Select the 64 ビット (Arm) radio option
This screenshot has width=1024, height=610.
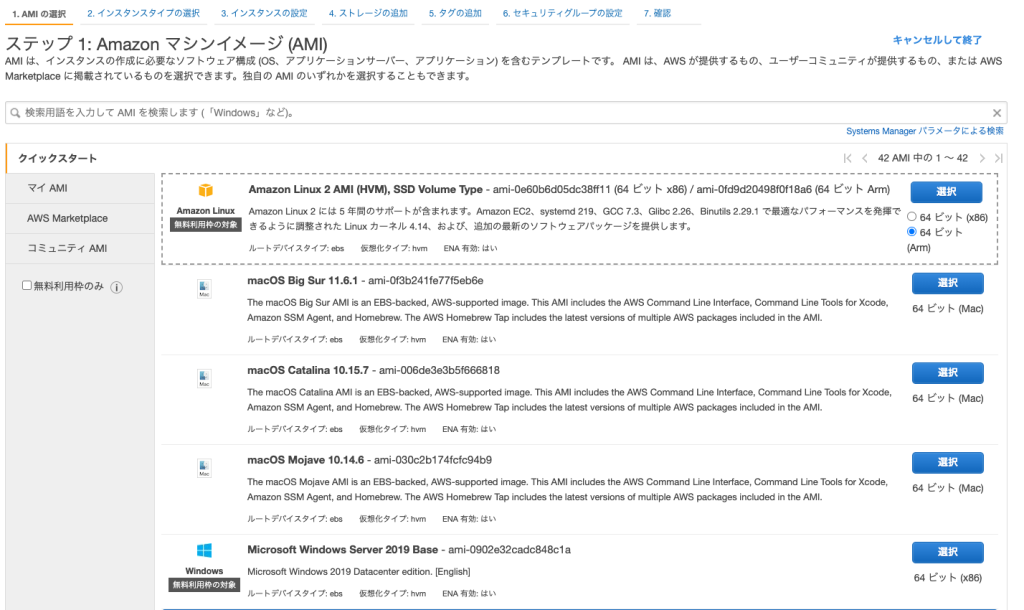coord(912,232)
